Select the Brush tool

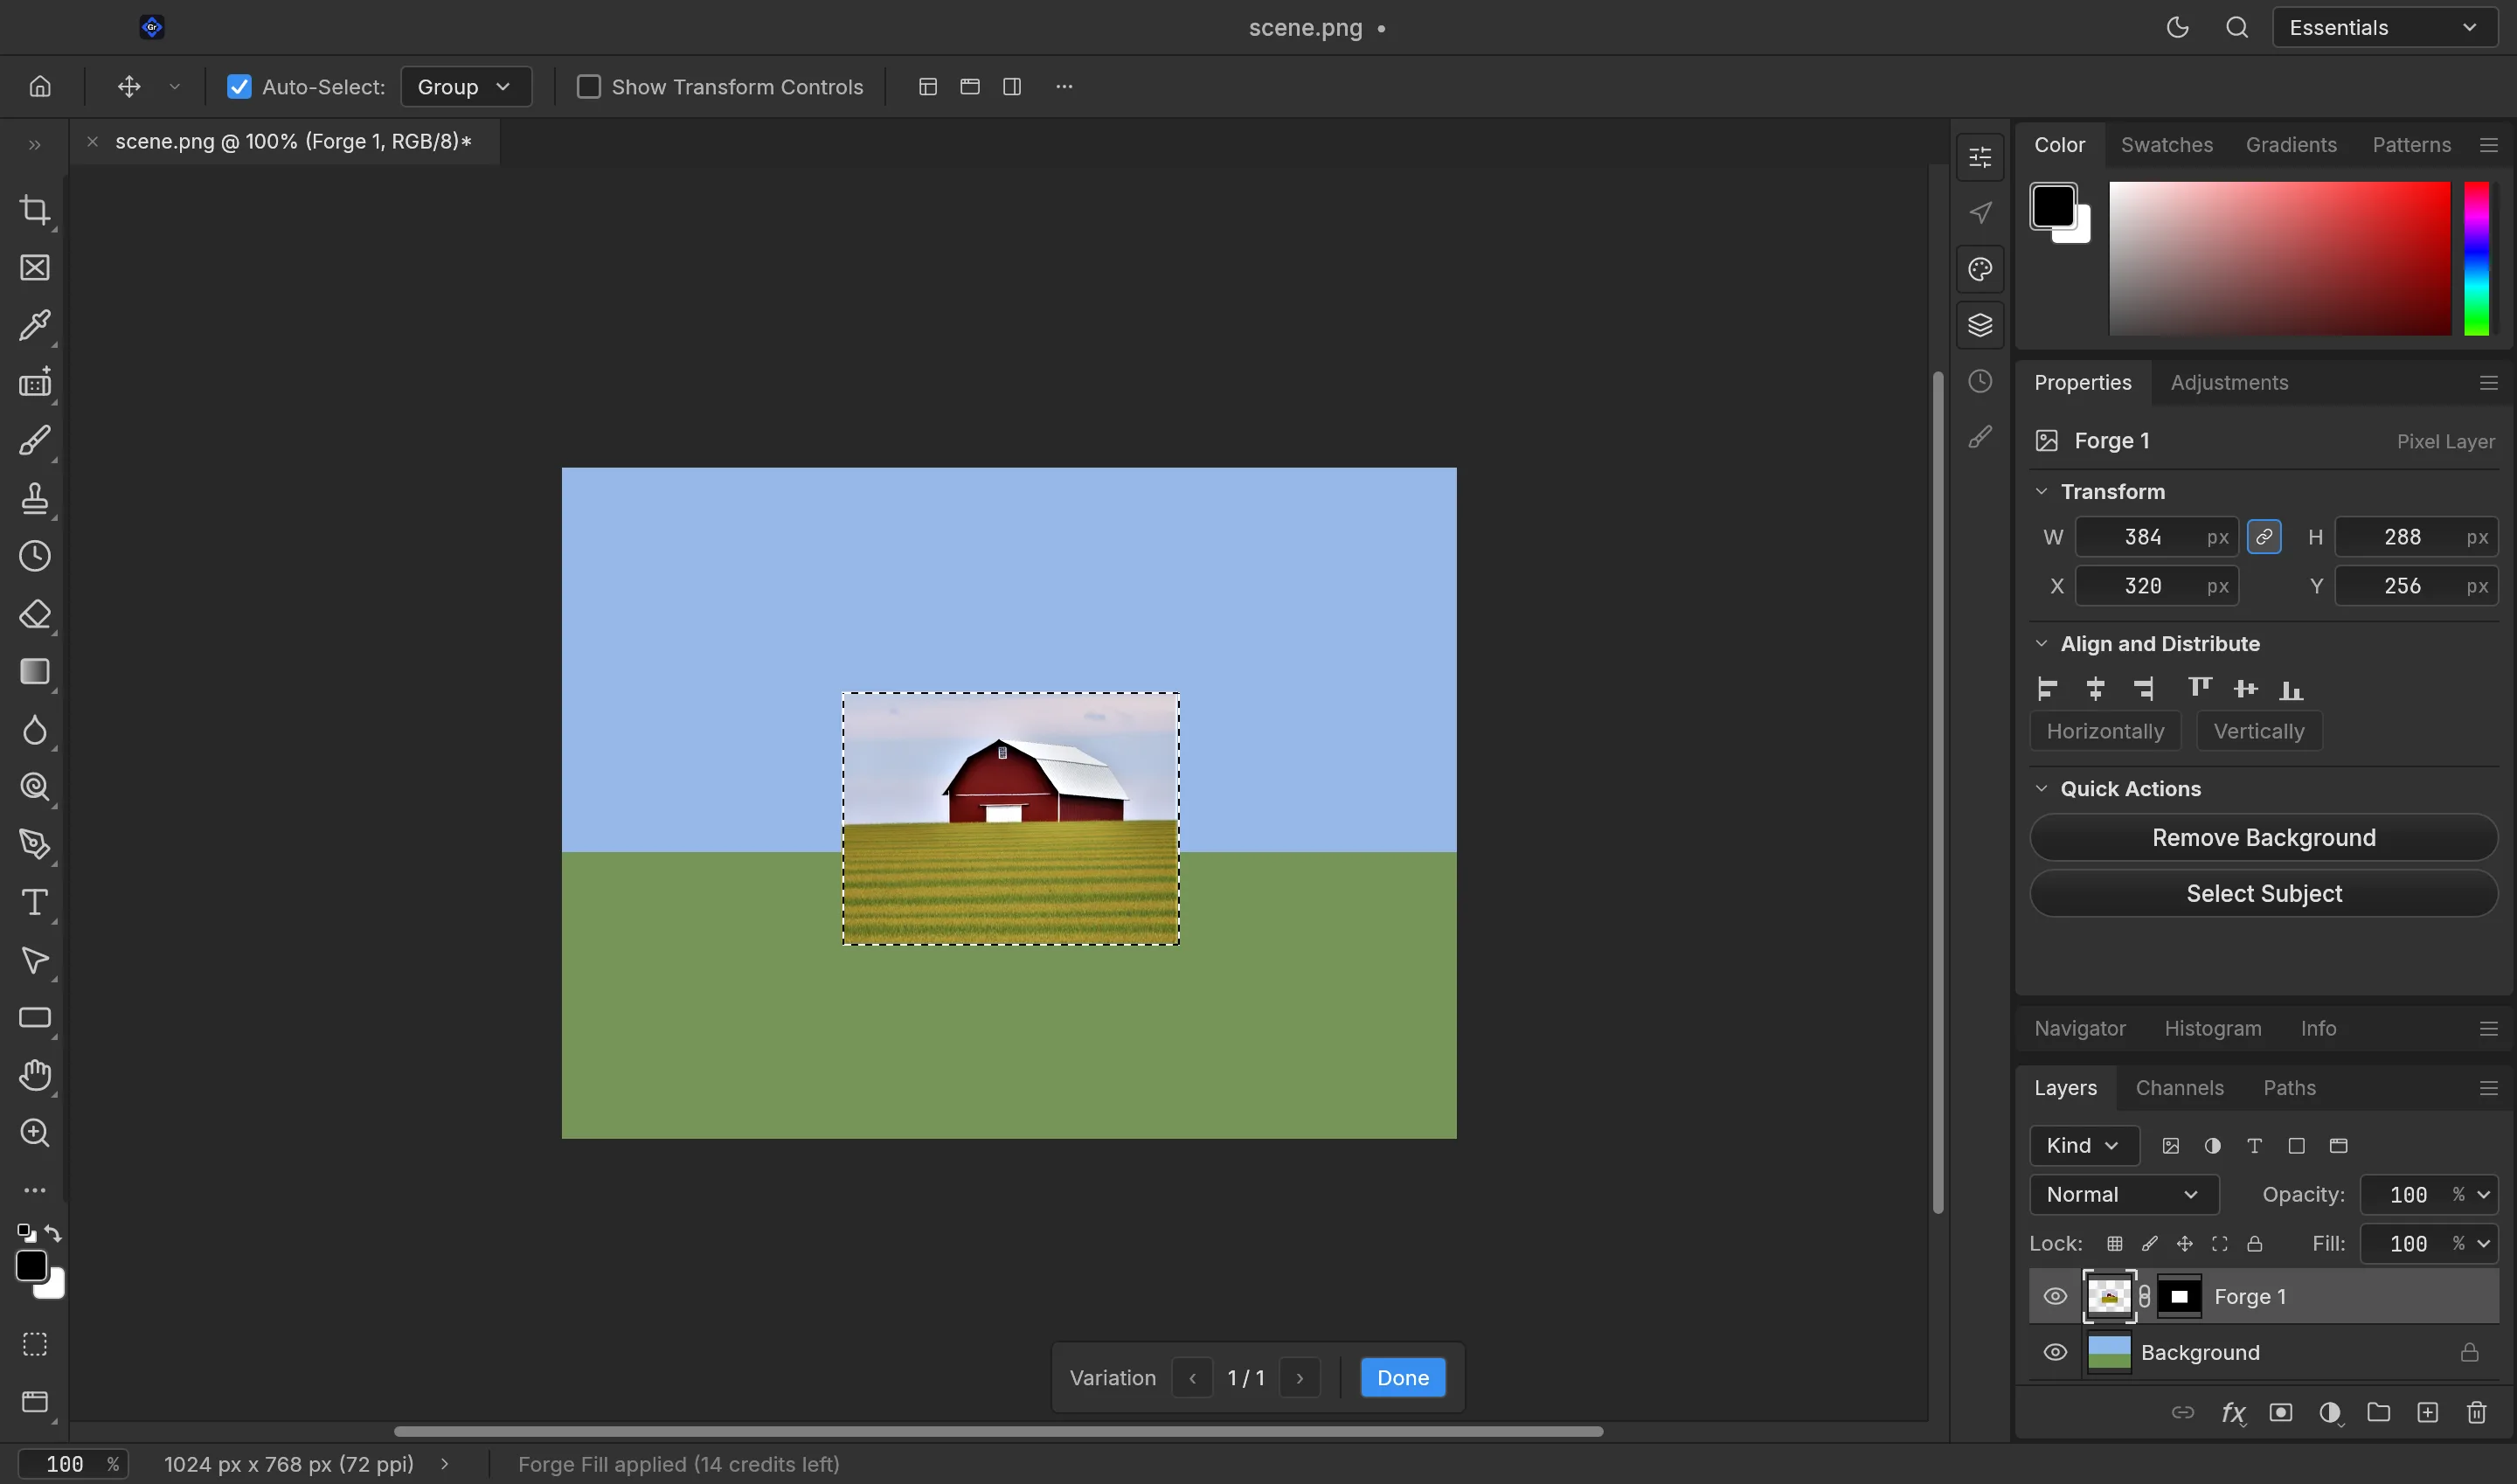[x=35, y=441]
